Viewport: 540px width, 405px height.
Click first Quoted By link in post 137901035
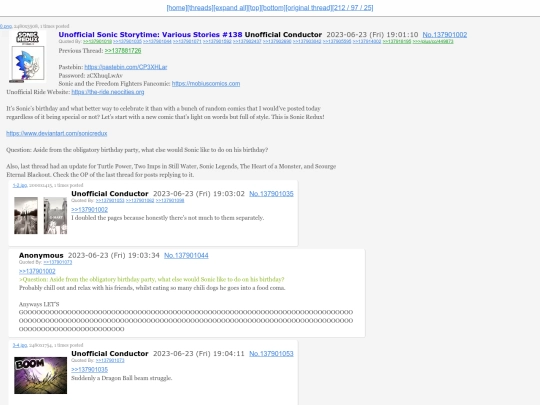[110, 200]
